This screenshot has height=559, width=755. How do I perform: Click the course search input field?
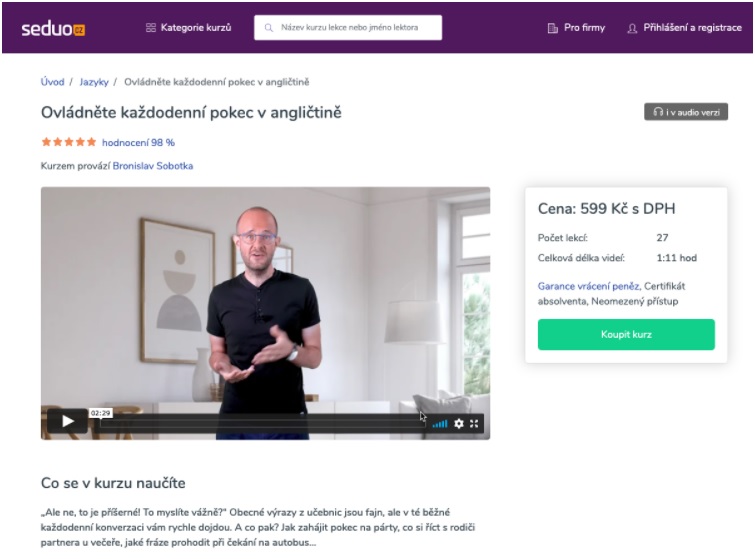point(348,27)
